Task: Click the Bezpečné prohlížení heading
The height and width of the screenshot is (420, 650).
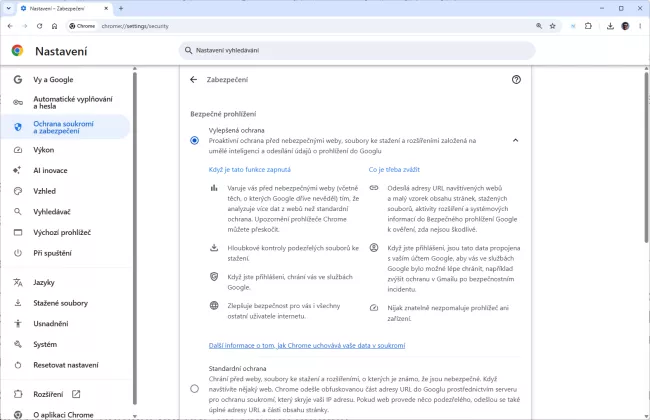Action: (223, 114)
